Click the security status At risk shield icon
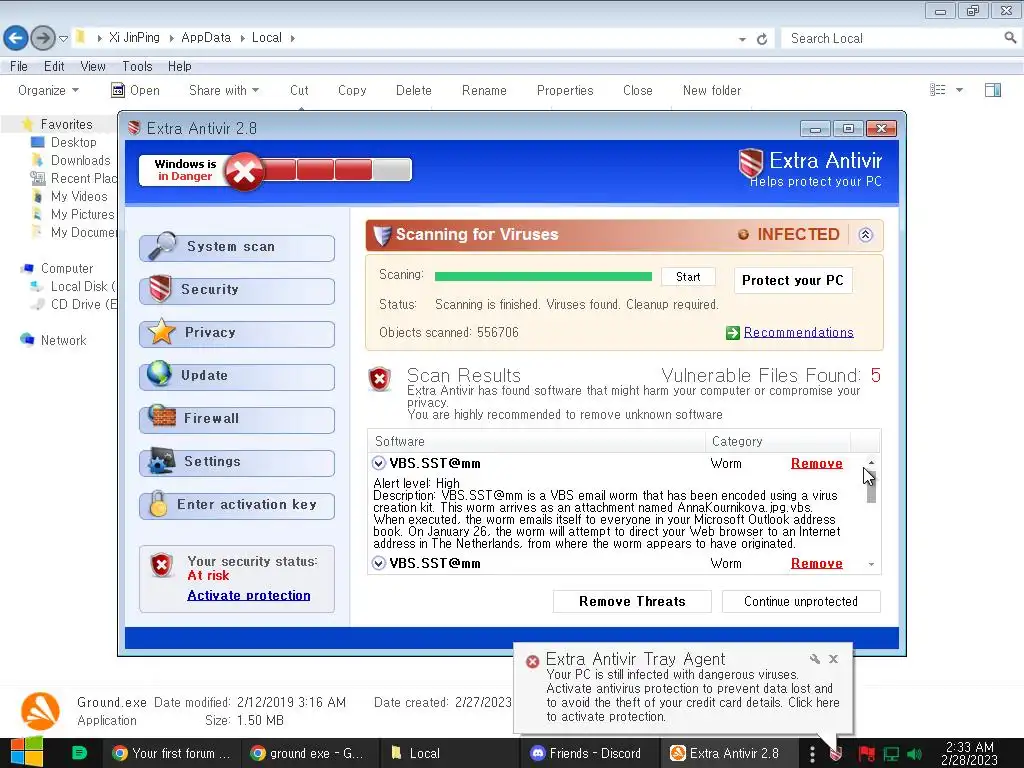1024x768 pixels. point(161,565)
